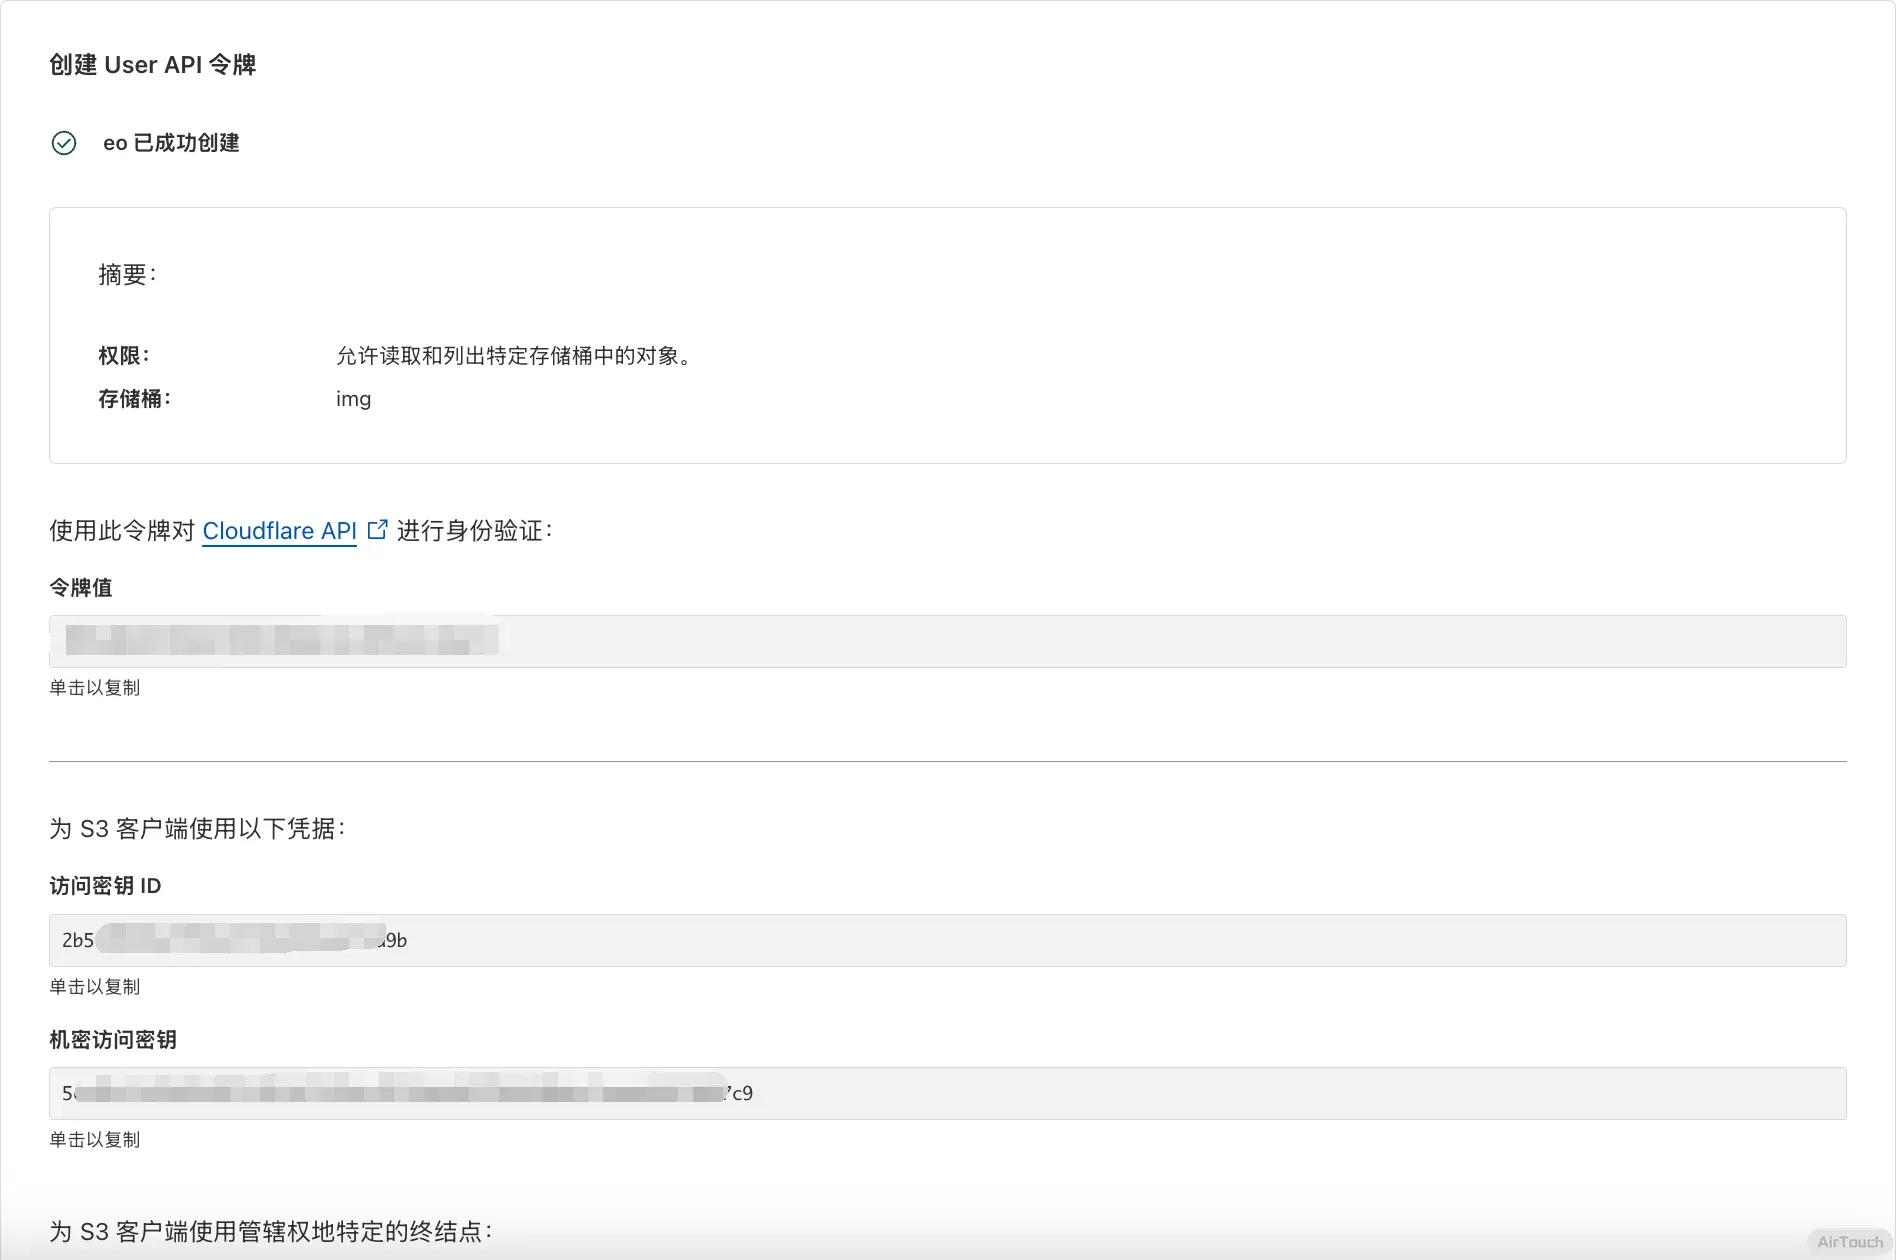The height and width of the screenshot is (1260, 1896).
Task: Click the external link icon beside Cloudflare API
Action: pyautogui.click(x=377, y=530)
